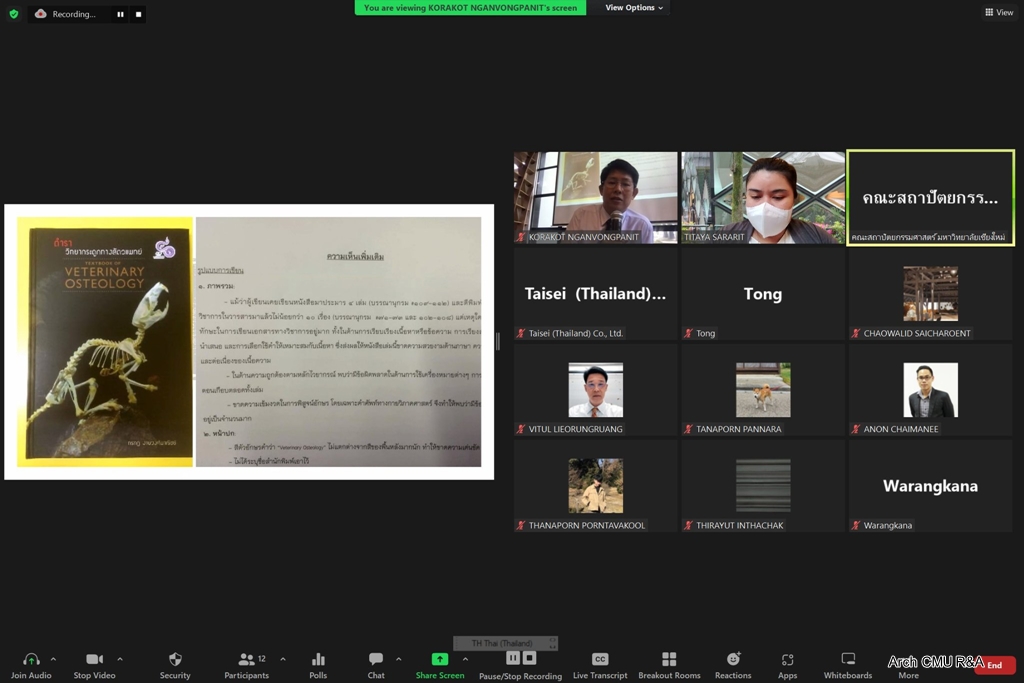1024x683 pixels.
Task: Open Breakout Rooms
Action: [x=669, y=665]
